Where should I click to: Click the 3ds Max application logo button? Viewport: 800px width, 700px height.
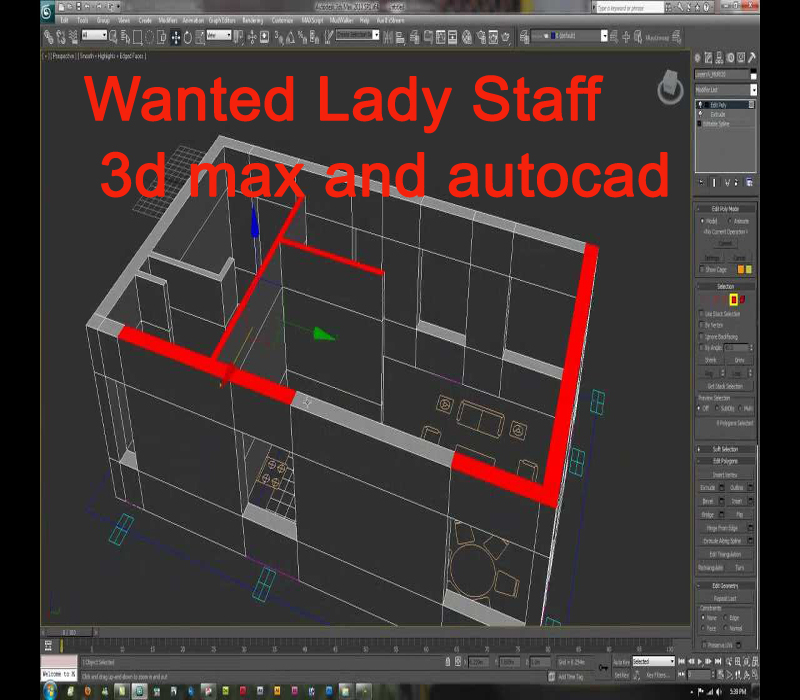[x=47, y=11]
